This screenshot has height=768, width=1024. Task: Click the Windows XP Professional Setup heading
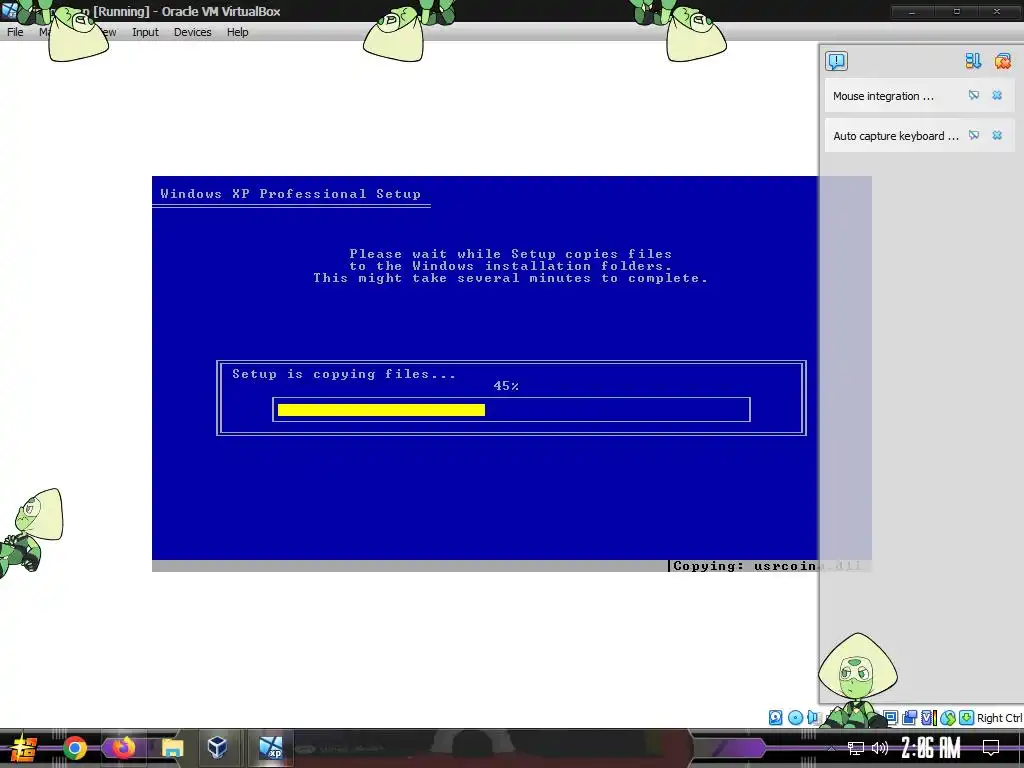tap(291, 194)
